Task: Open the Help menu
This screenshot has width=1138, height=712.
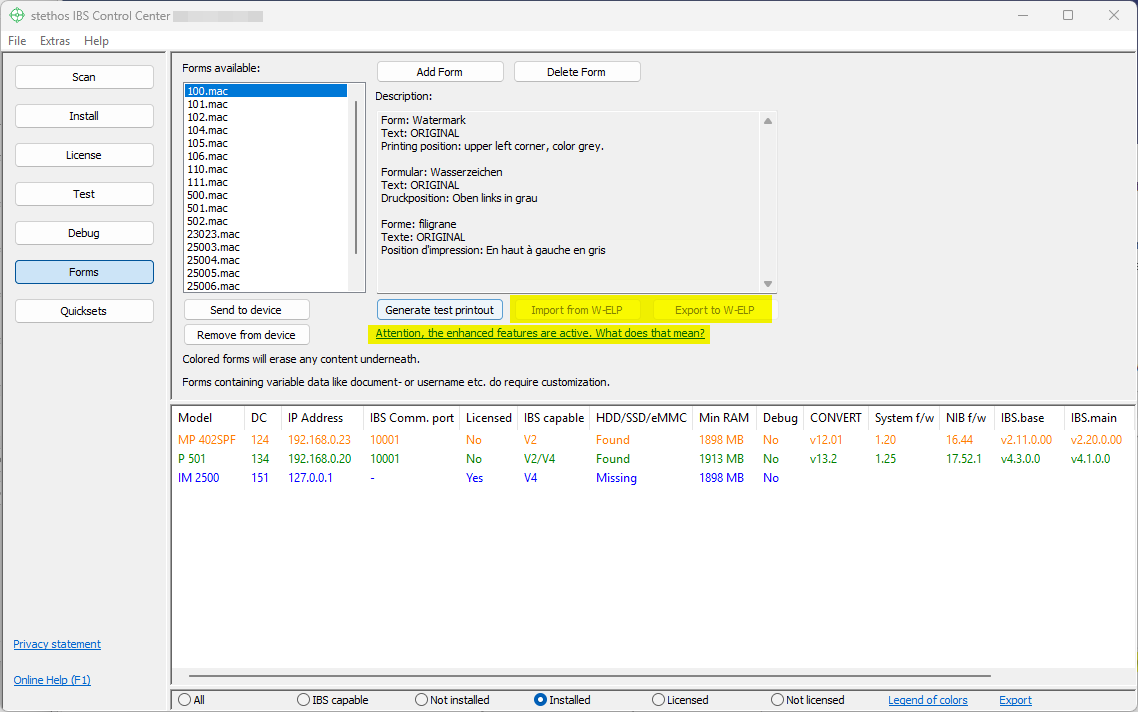Action: pos(96,41)
